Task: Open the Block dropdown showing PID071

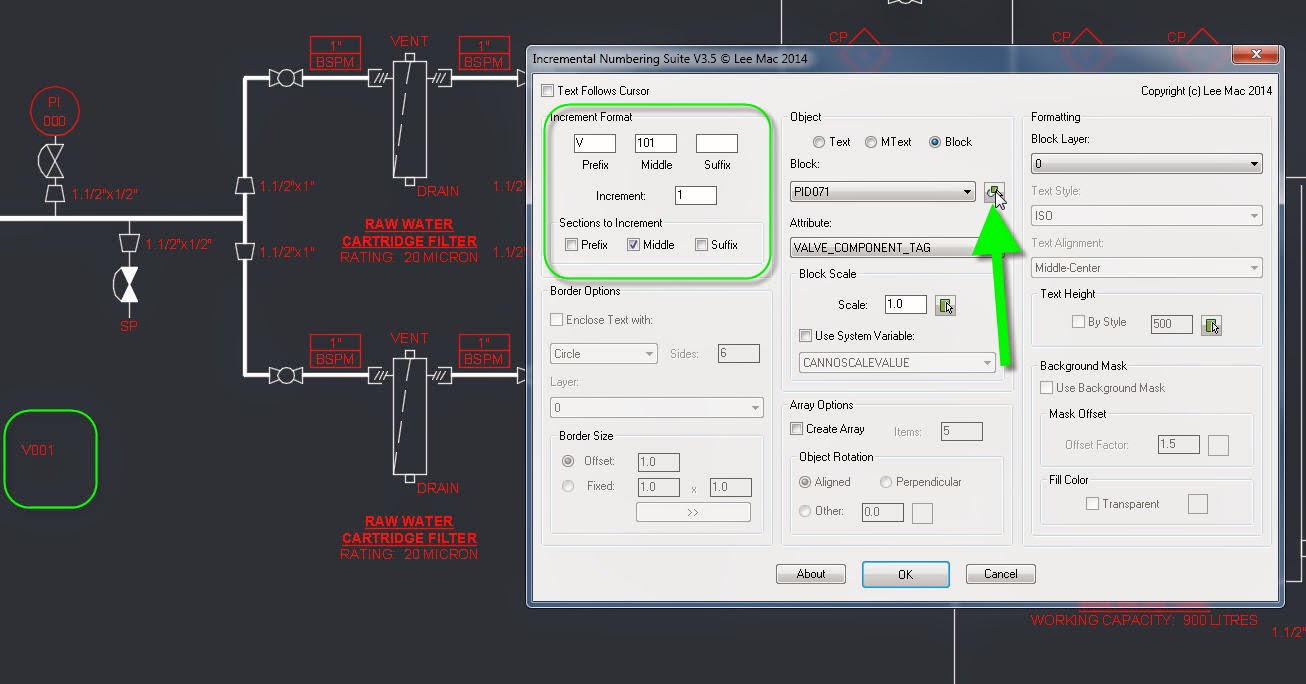Action: (882, 192)
